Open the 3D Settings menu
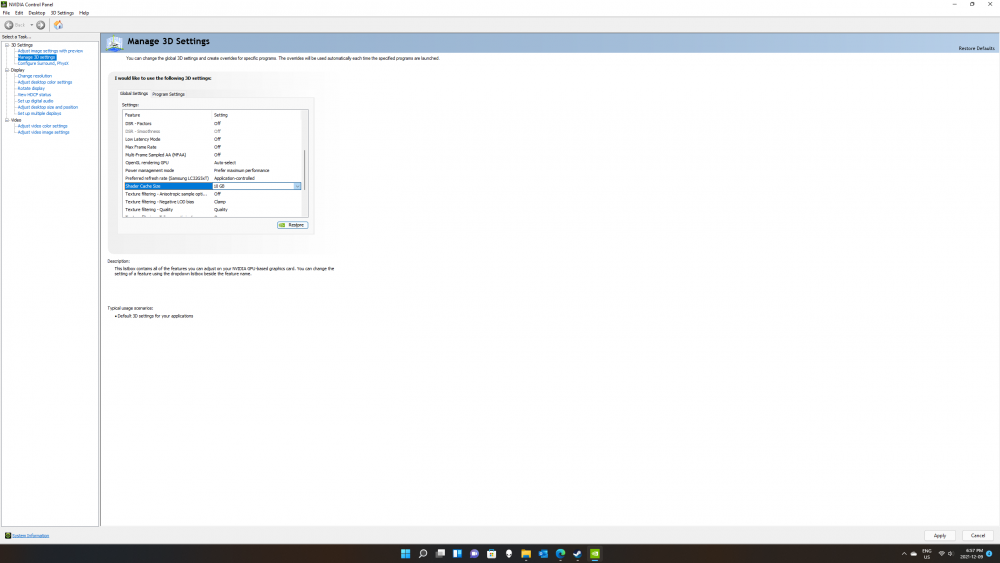 62,13
